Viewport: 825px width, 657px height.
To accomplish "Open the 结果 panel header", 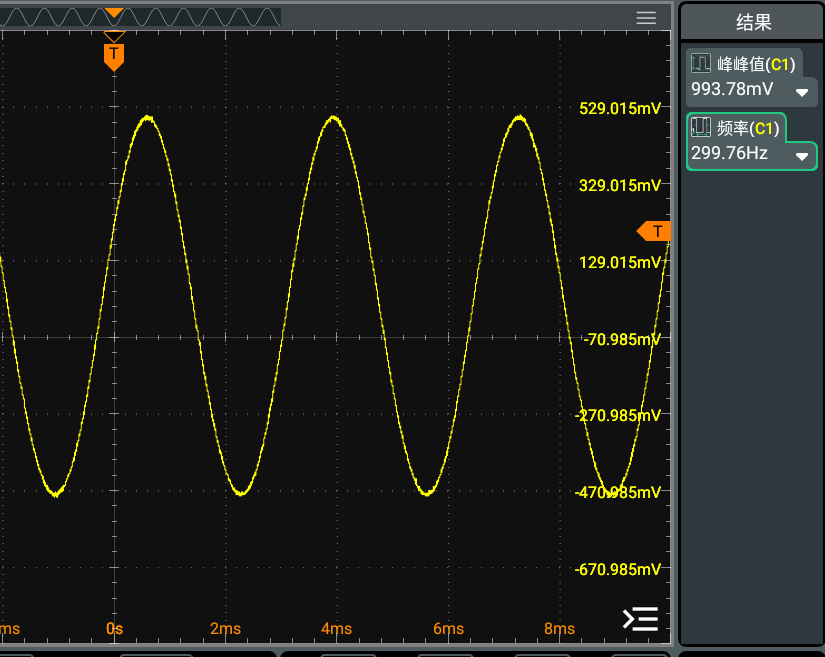I will coord(753,24).
